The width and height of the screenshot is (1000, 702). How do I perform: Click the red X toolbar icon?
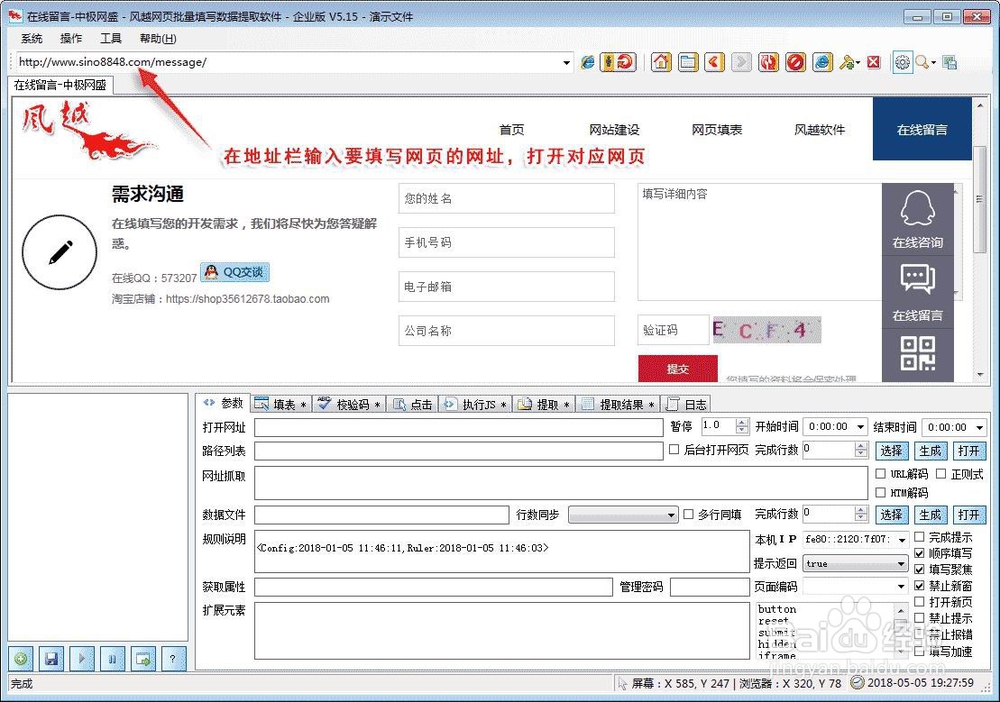click(x=874, y=62)
